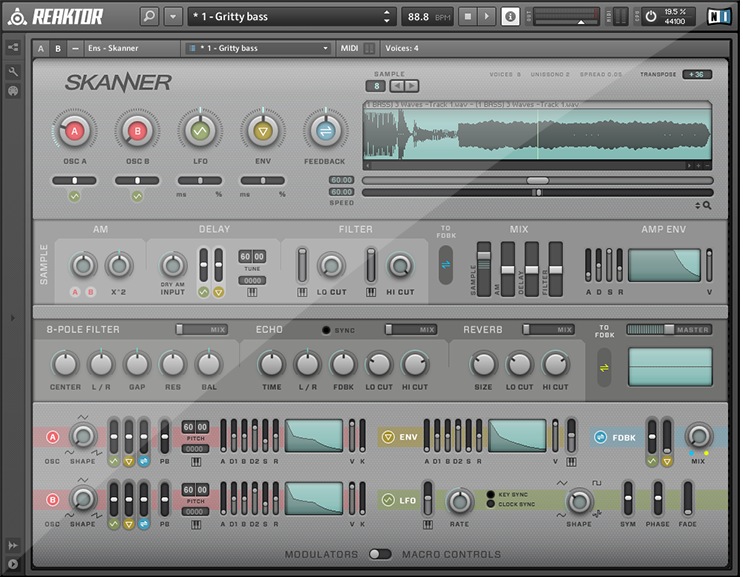
Task: Click the 8-pole filter RES knob
Action: 173,365
